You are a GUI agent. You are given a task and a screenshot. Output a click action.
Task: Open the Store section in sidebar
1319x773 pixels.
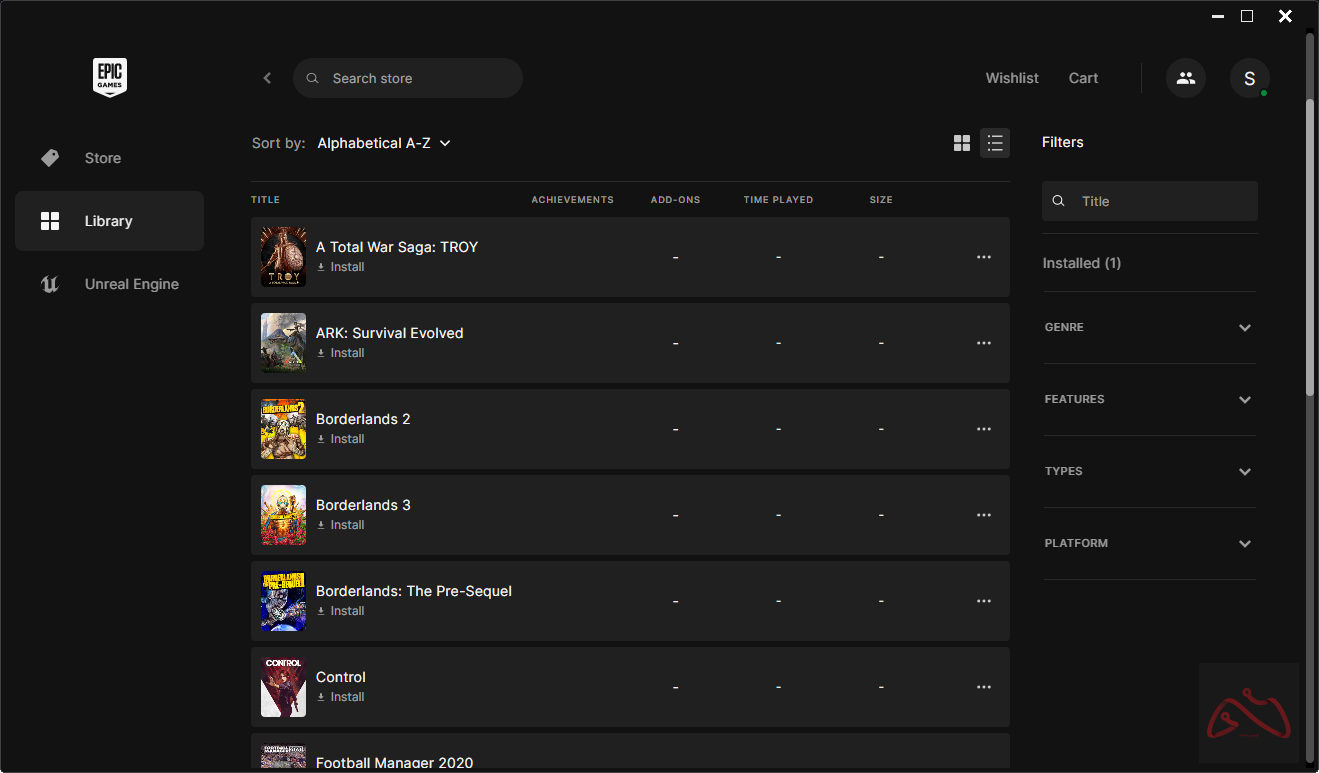pos(103,158)
